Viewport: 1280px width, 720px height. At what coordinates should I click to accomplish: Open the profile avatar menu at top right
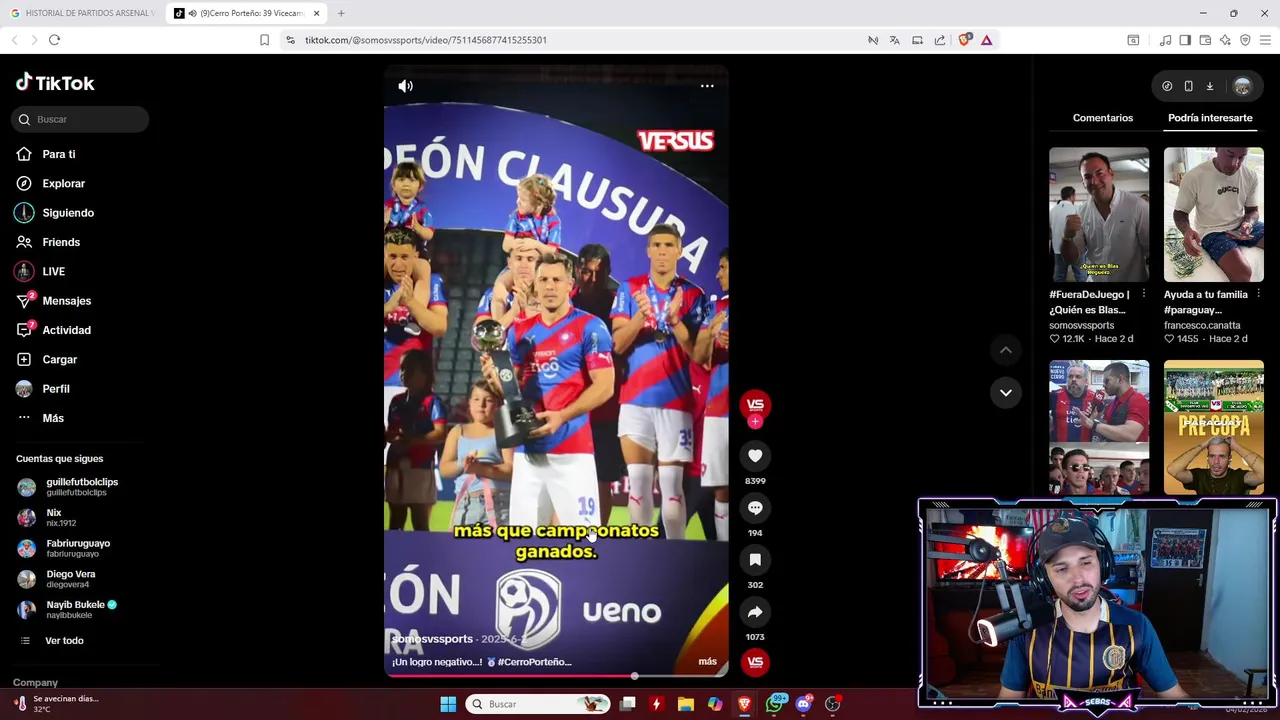pos(1242,86)
